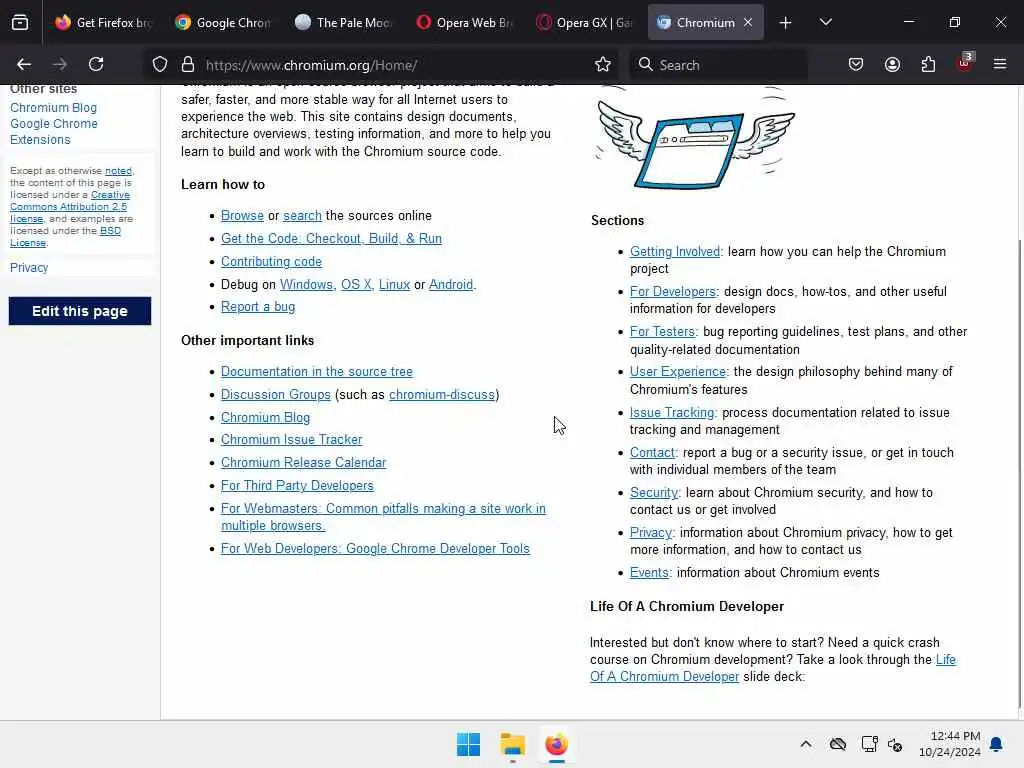Open the Debug on Android link
Image resolution: width=1024 pixels, height=768 pixels.
[451, 285]
